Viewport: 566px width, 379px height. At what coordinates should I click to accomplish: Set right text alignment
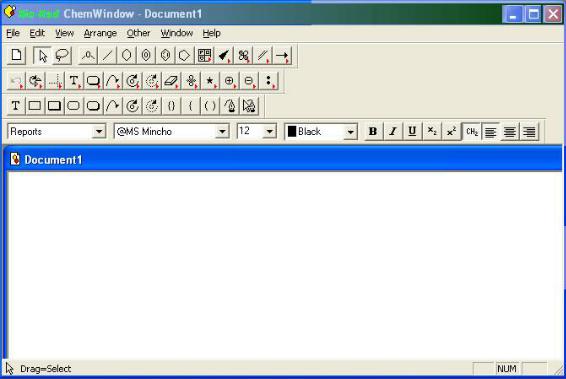530,131
